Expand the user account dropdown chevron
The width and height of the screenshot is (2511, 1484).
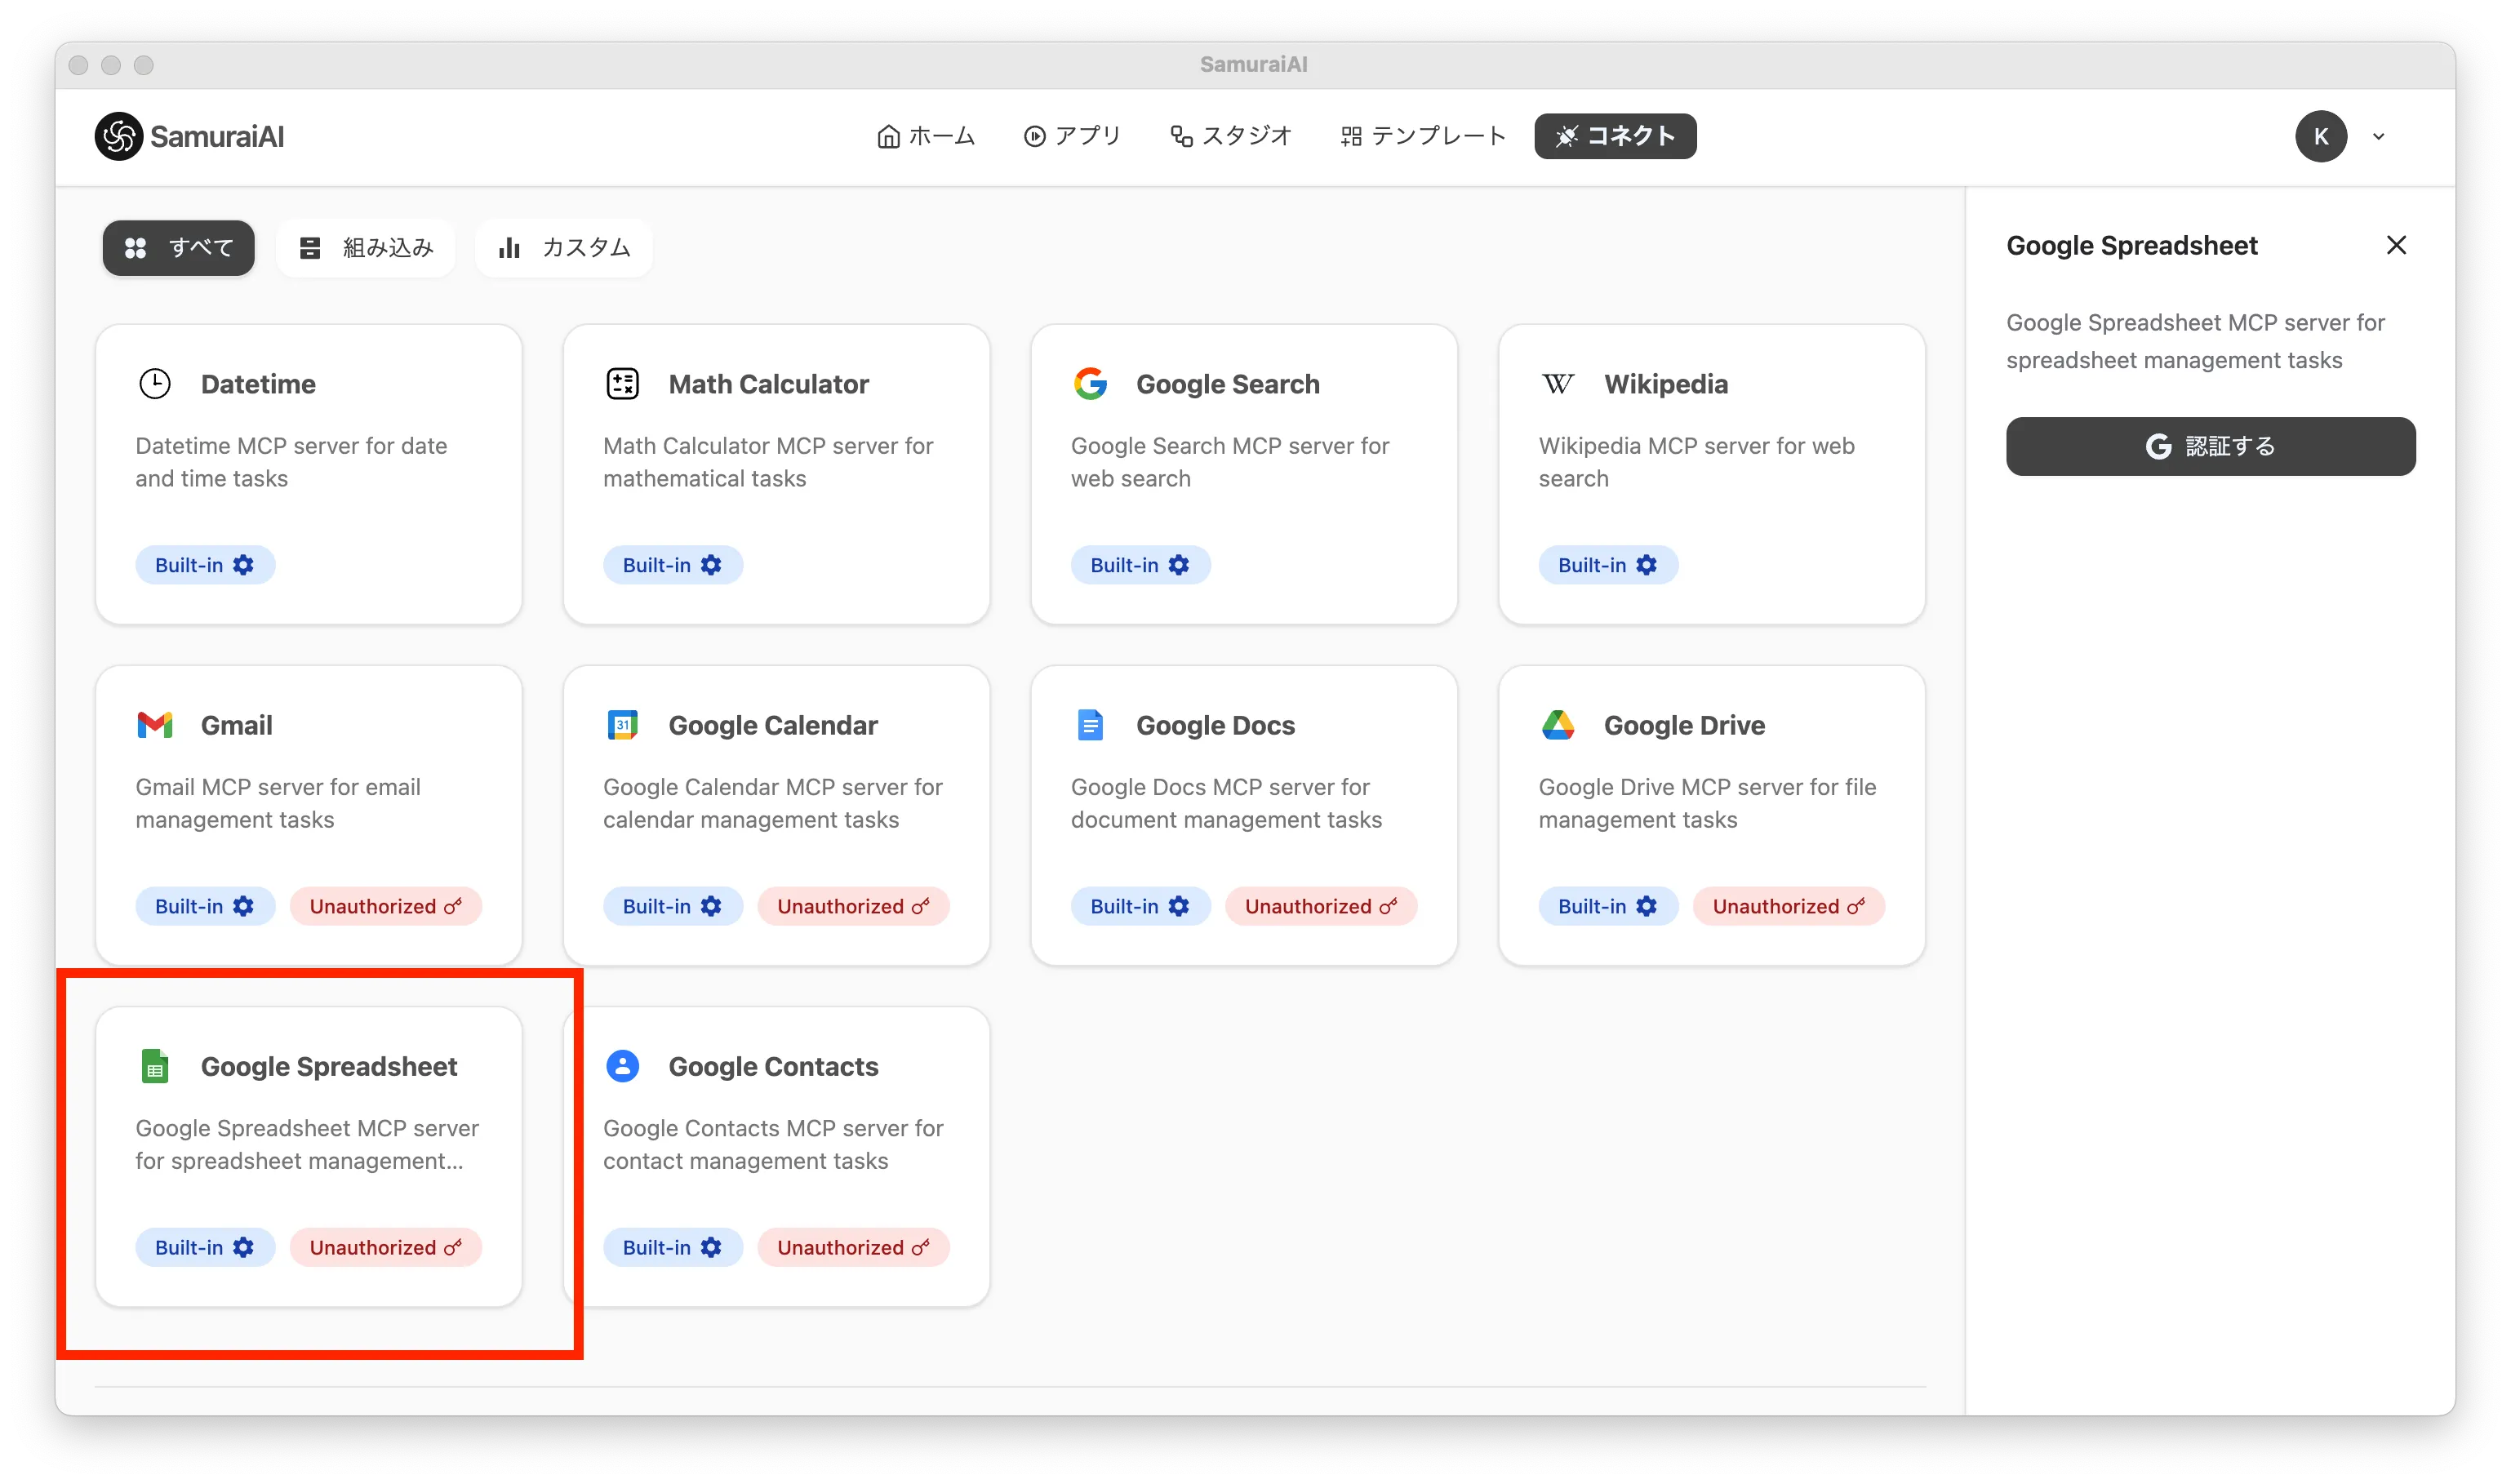[x=2378, y=137]
